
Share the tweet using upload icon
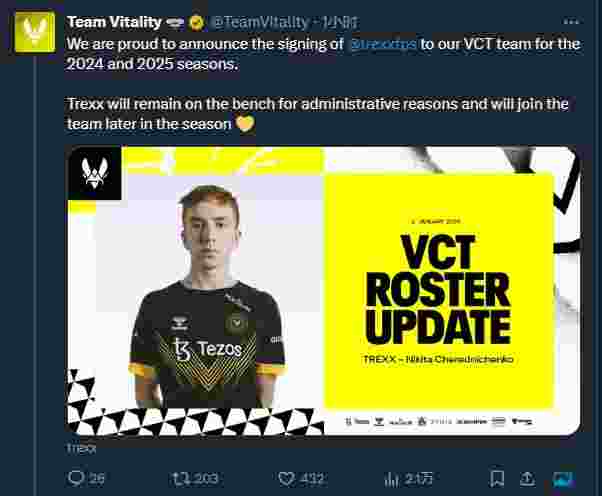coord(528,478)
